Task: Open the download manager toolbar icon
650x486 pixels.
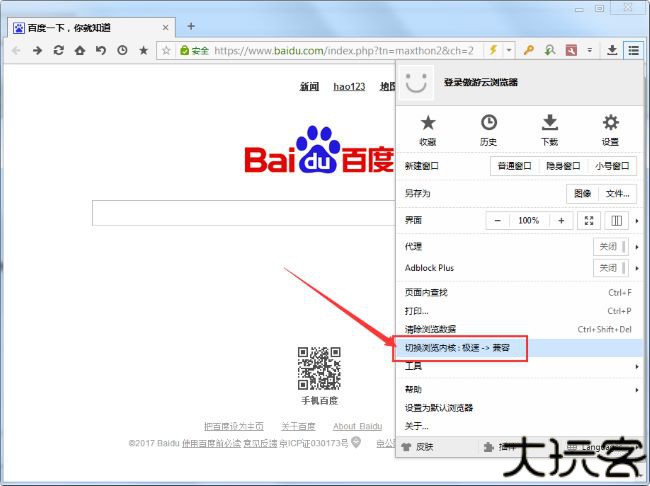Action: point(612,51)
